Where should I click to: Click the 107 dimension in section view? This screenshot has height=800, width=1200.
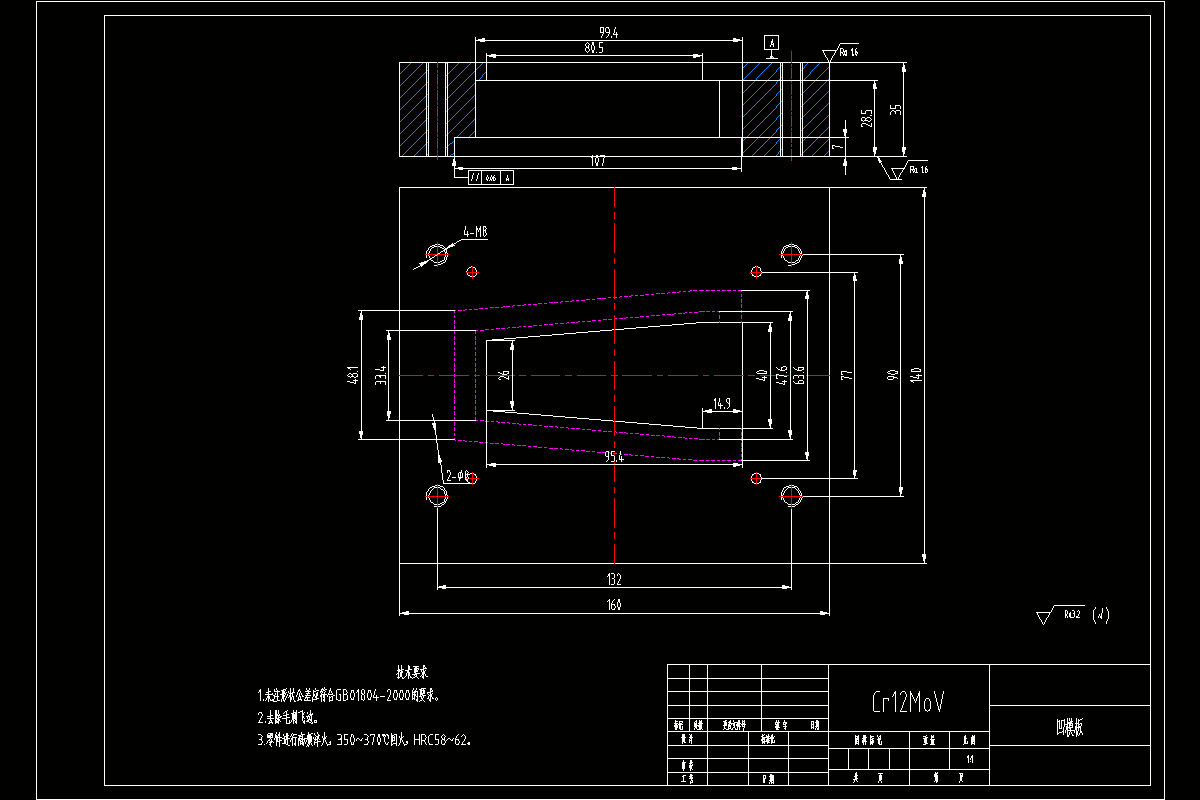(598, 161)
